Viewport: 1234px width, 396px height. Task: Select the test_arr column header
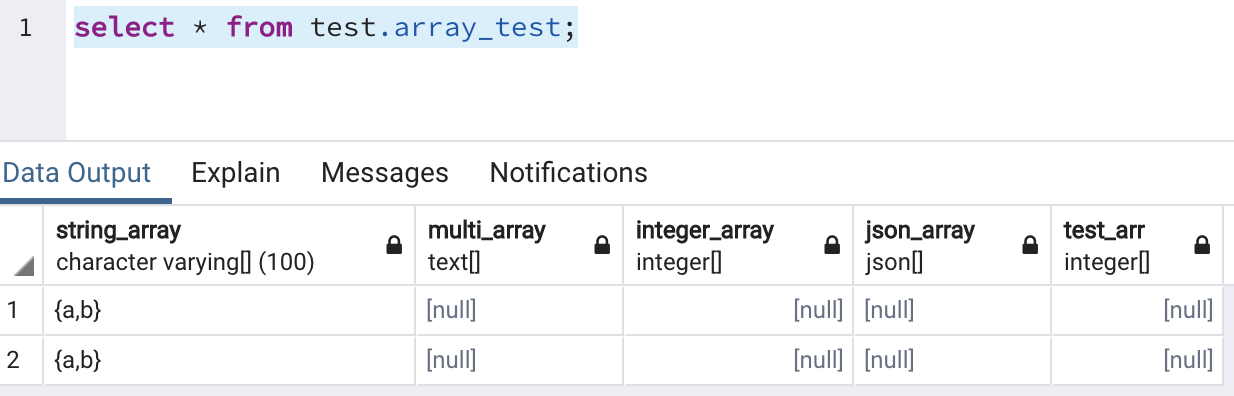pyautogui.click(x=1137, y=245)
